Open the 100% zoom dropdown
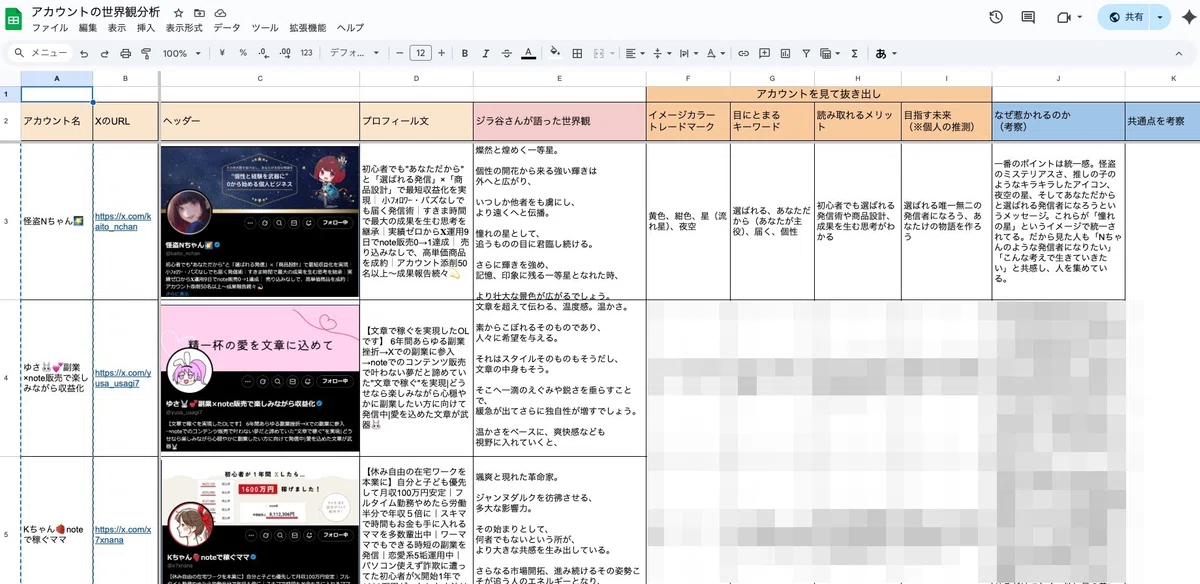This screenshot has width=1200, height=584. point(181,53)
